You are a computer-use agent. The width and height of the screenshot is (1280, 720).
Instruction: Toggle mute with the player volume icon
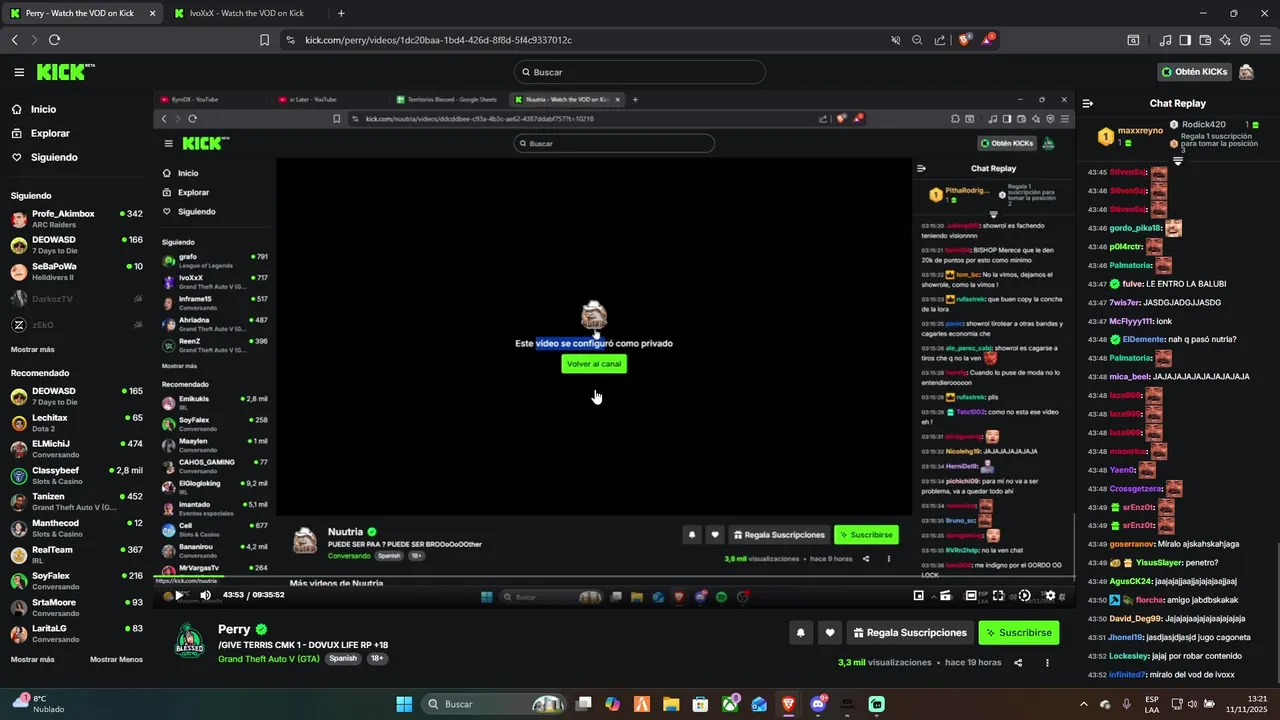(205, 595)
